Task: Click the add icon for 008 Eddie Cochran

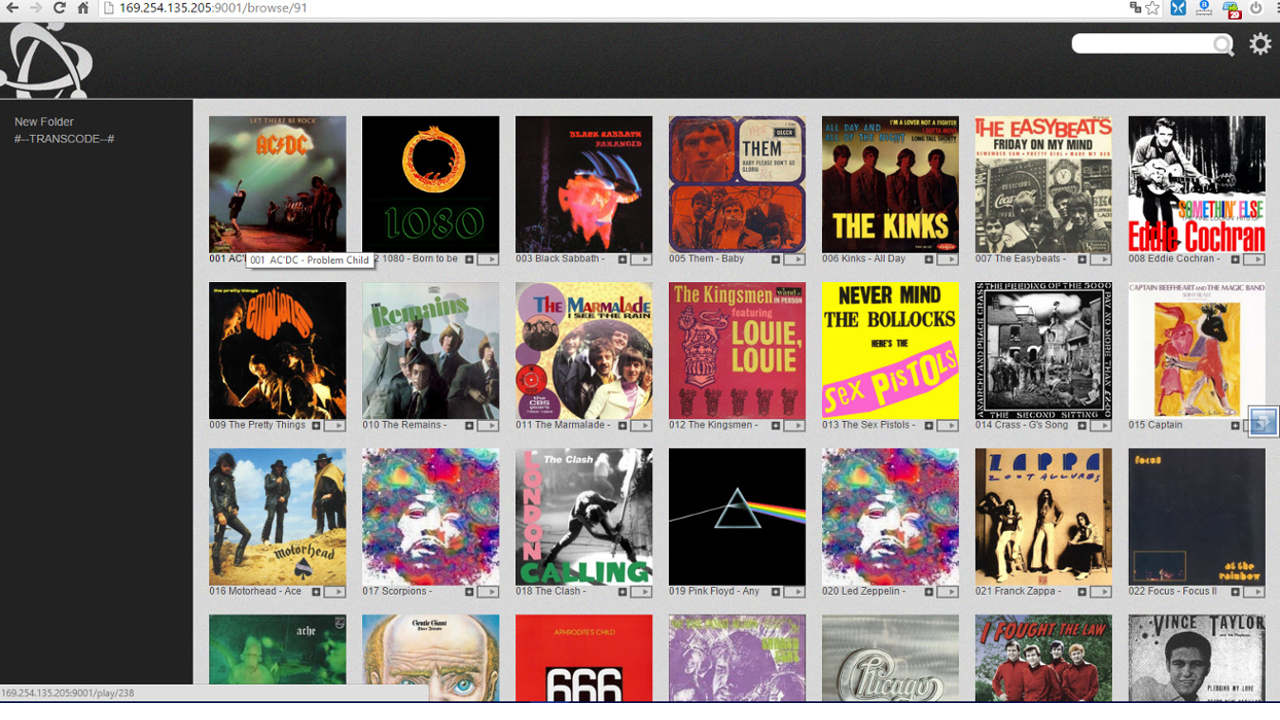Action: (x=1236, y=259)
